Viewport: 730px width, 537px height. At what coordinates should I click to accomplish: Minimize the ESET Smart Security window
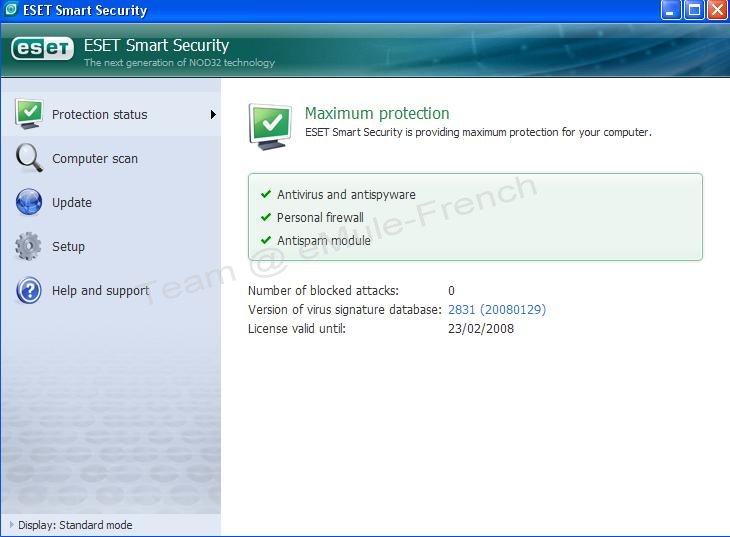click(670, 10)
